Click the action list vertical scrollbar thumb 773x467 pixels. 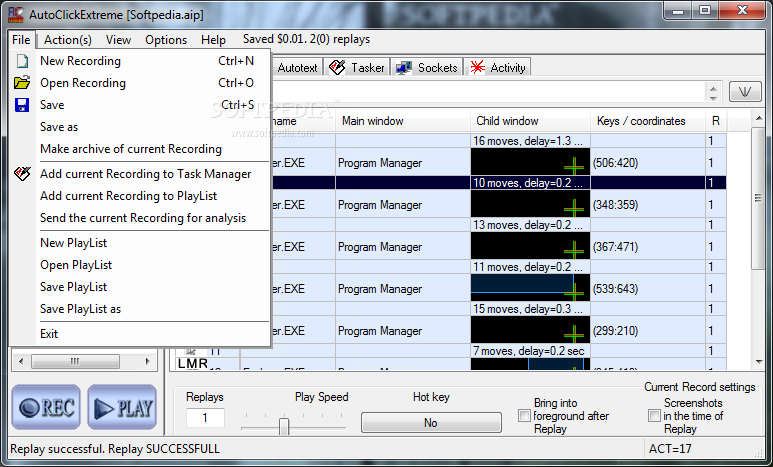[x=758, y=198]
